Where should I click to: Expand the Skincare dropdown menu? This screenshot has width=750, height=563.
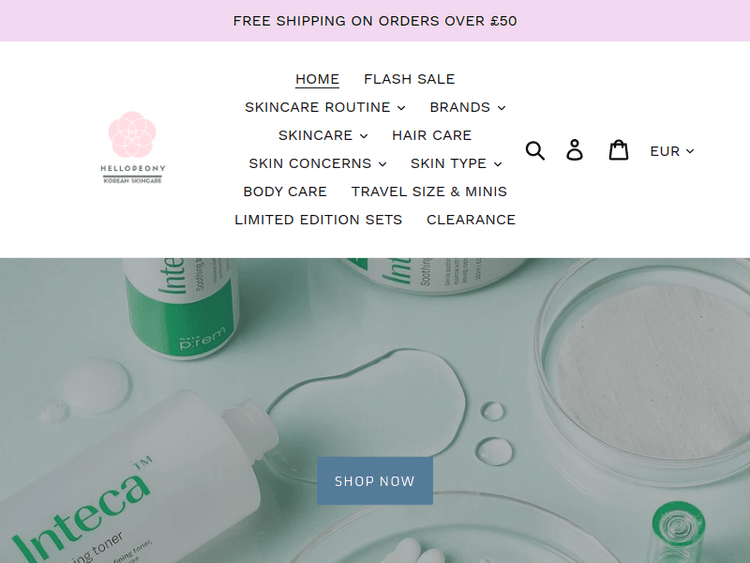[x=323, y=135]
